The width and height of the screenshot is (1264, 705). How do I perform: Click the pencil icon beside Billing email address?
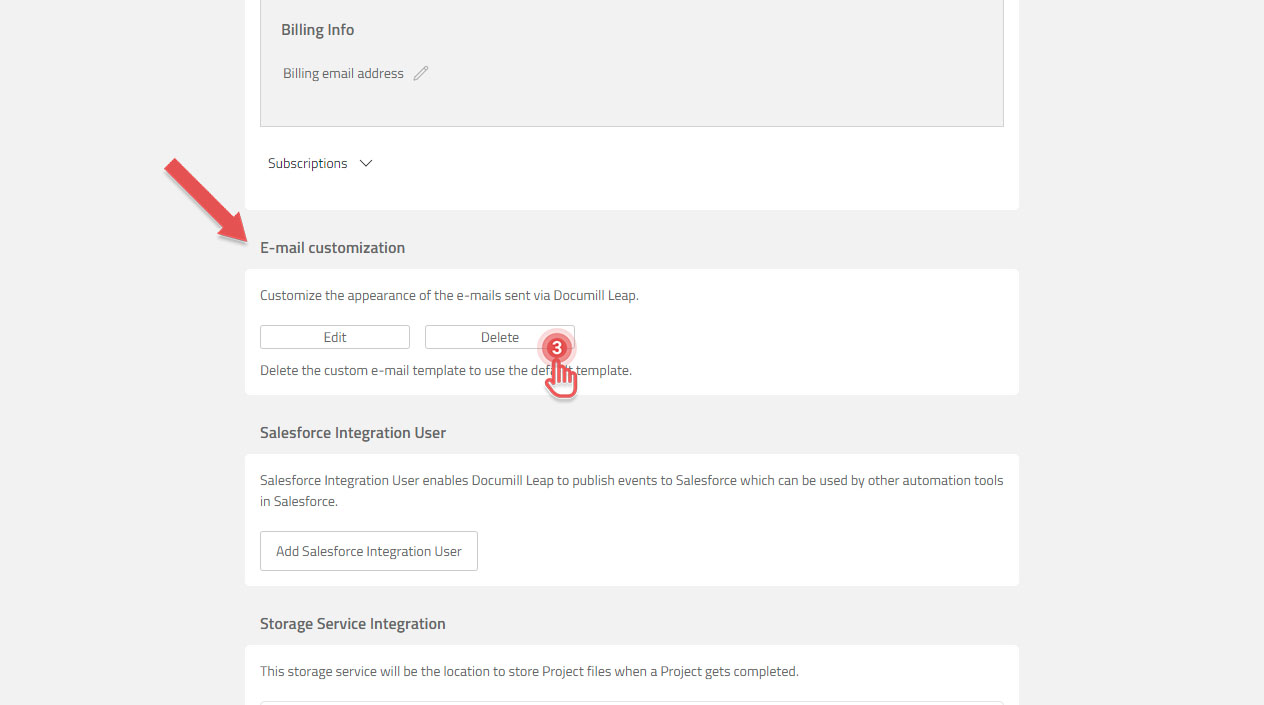(421, 72)
